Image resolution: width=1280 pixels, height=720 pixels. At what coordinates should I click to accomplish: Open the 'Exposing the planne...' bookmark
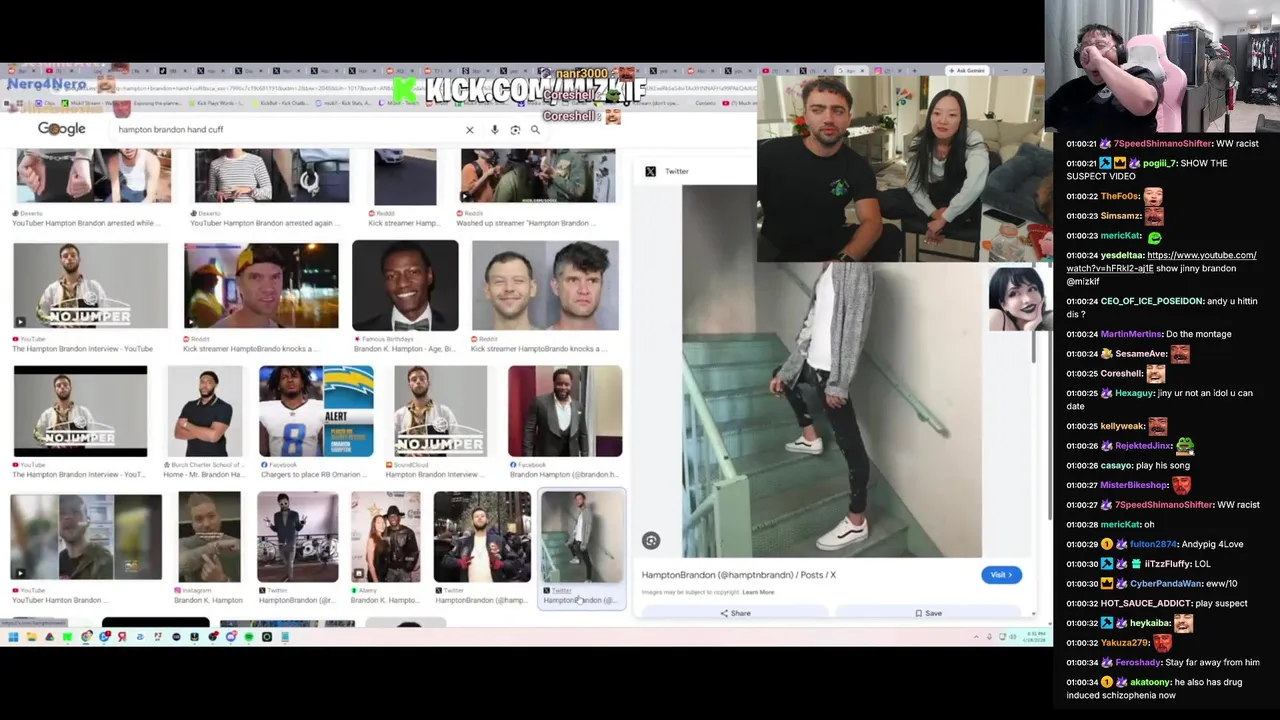click(158, 103)
